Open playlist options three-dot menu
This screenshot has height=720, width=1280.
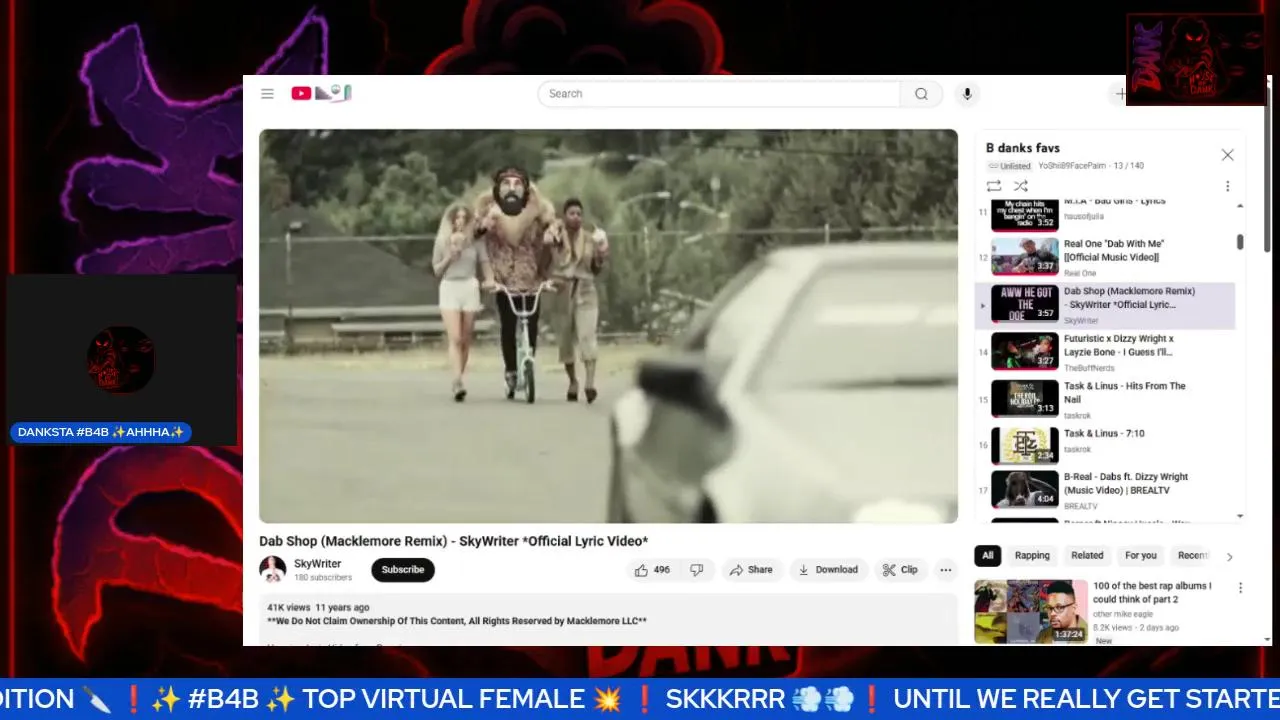point(1227,186)
